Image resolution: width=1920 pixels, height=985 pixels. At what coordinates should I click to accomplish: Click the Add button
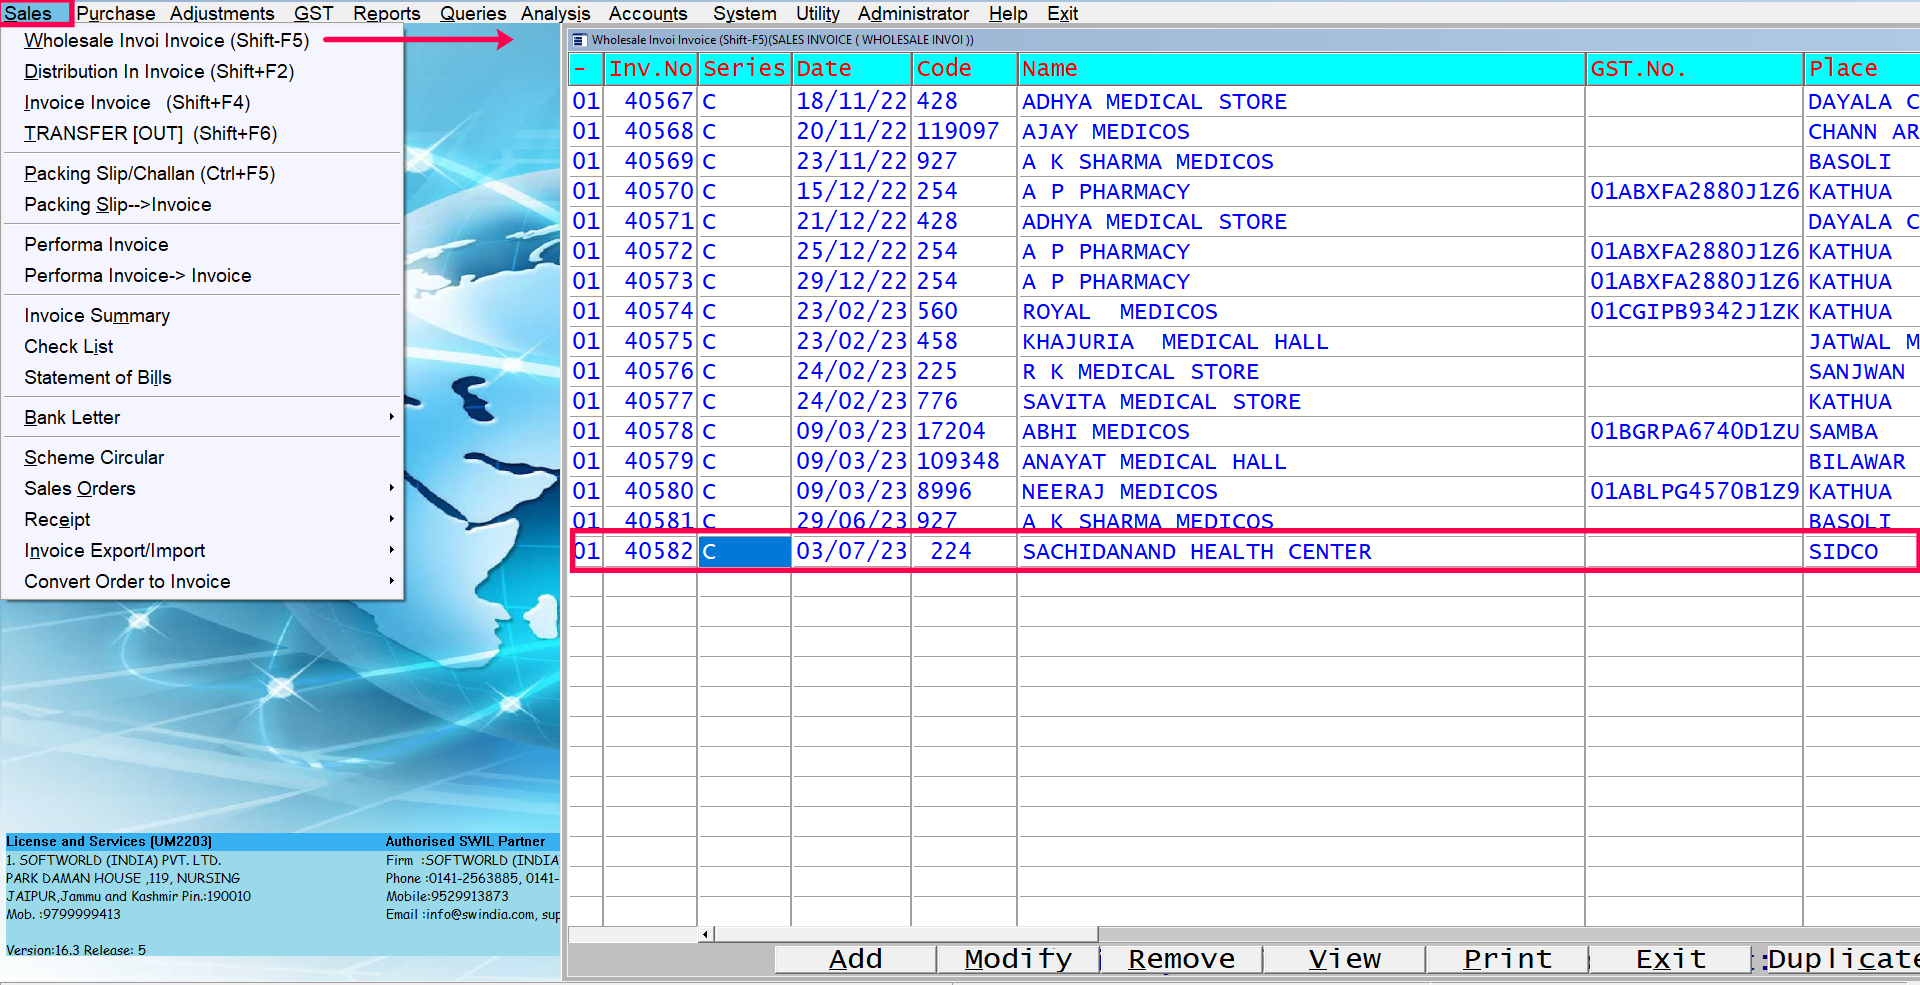pos(855,959)
